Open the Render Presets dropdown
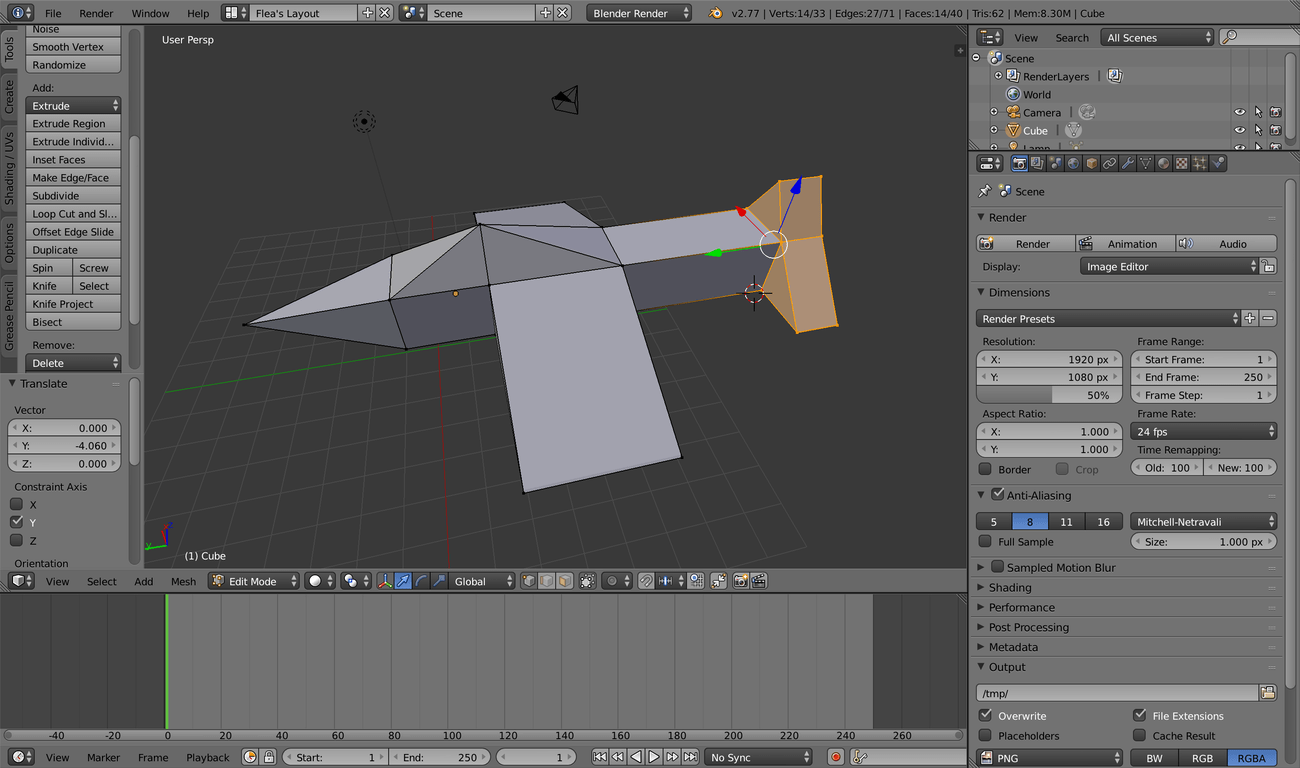 click(1108, 319)
